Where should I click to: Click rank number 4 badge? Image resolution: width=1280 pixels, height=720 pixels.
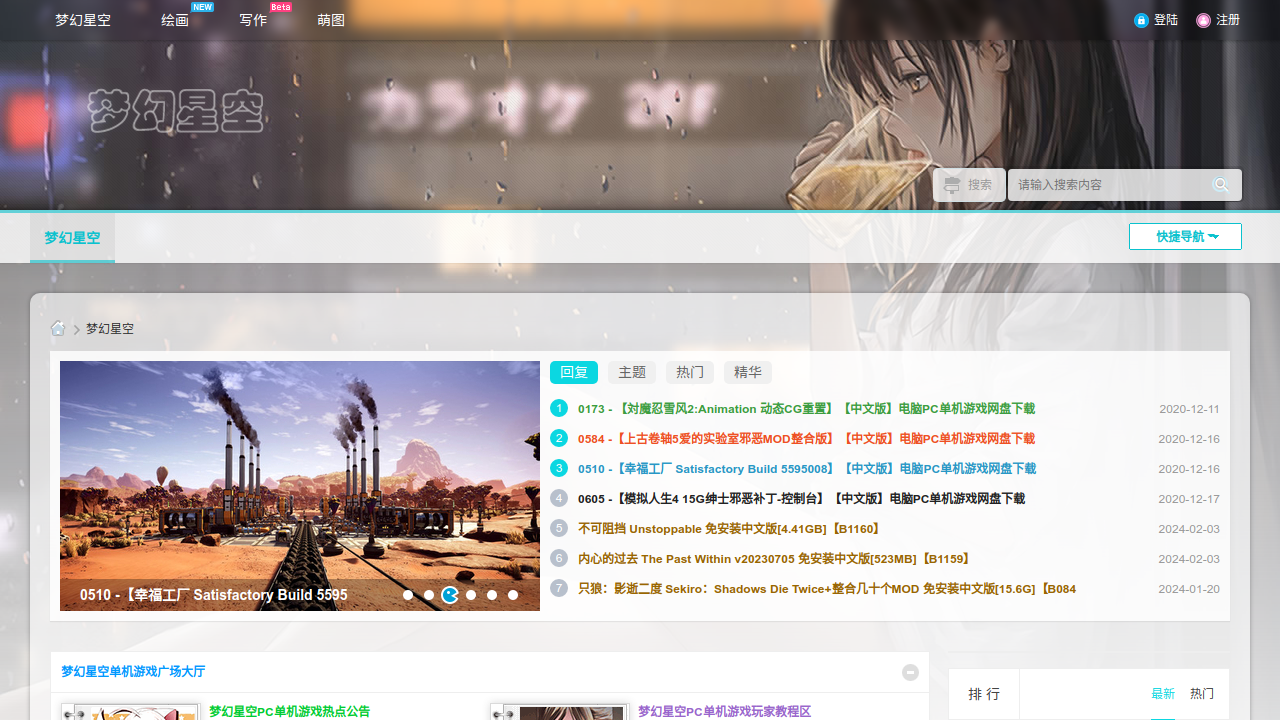click(x=559, y=498)
